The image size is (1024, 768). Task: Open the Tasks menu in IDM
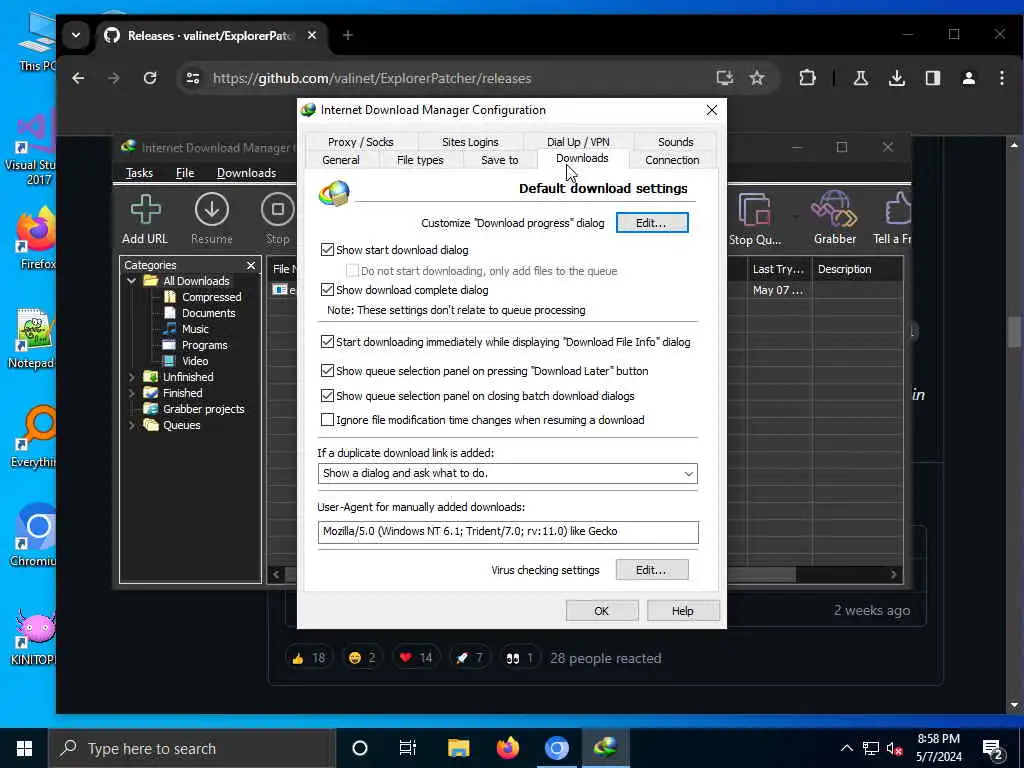click(x=139, y=173)
